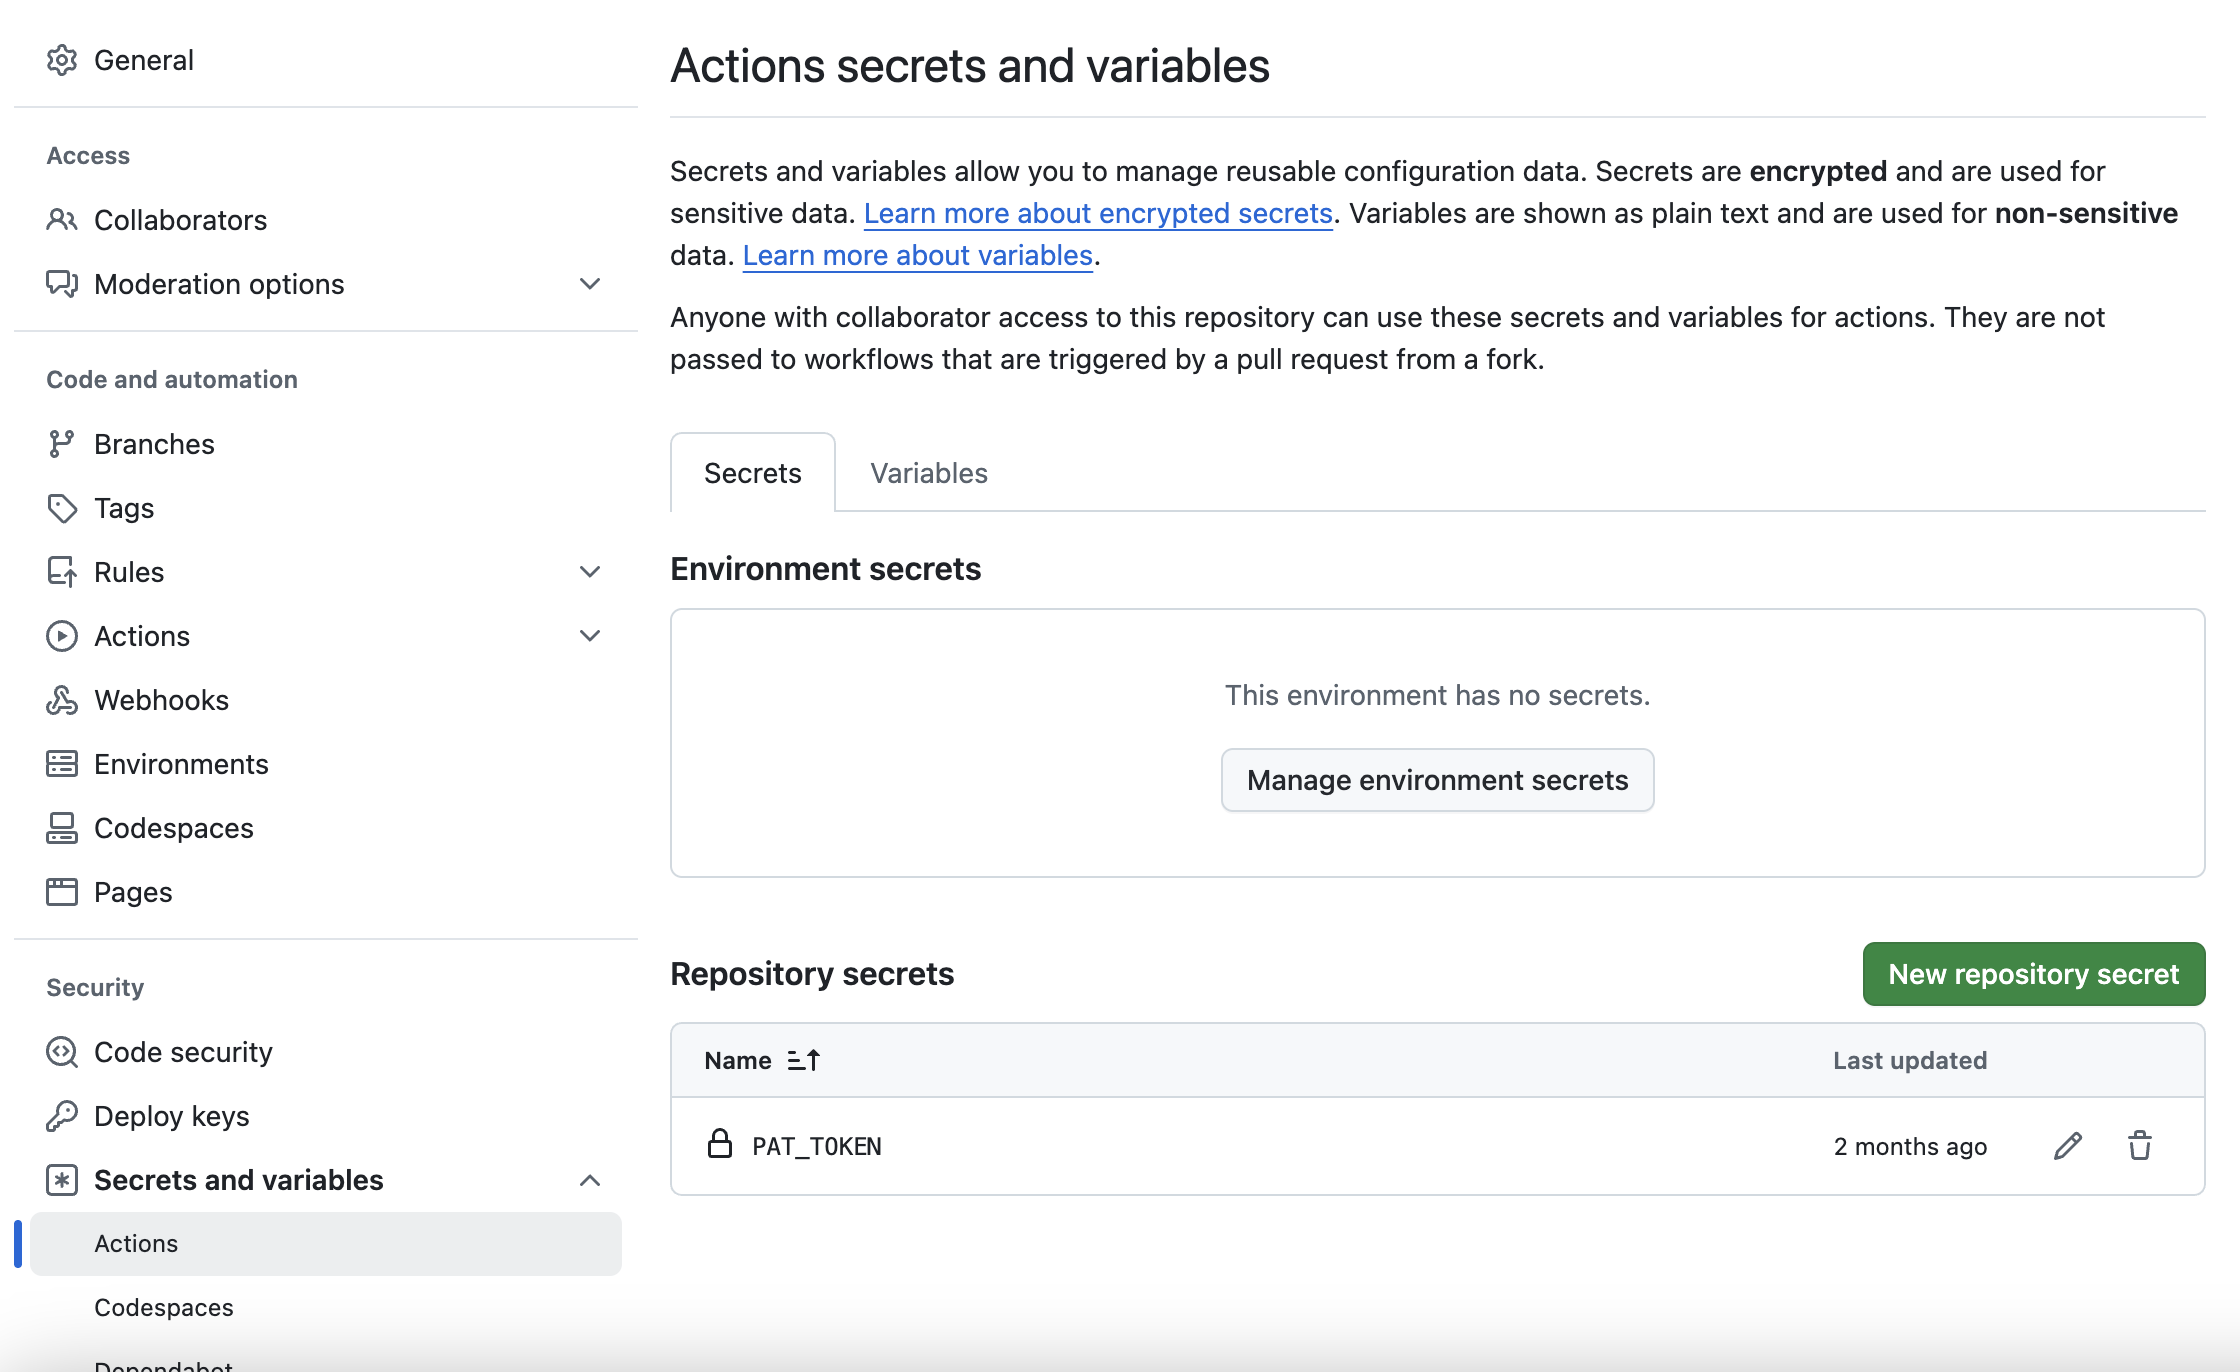The height and width of the screenshot is (1372, 2240).
Task: Expand the Rules submenu chevron
Action: pyautogui.click(x=590, y=572)
